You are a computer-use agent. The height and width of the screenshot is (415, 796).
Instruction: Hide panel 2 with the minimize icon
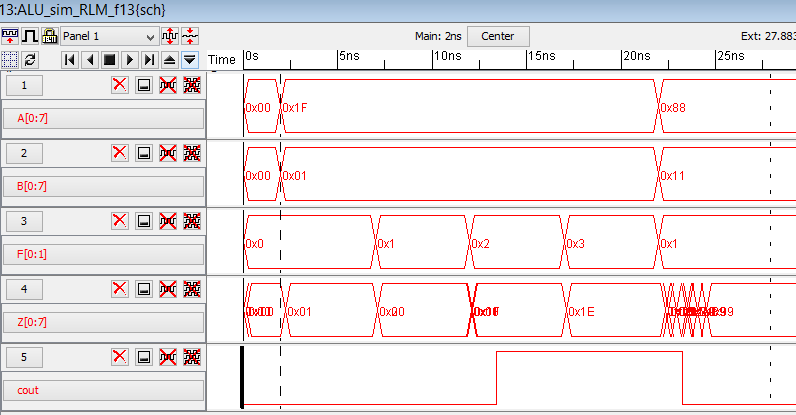coord(144,153)
